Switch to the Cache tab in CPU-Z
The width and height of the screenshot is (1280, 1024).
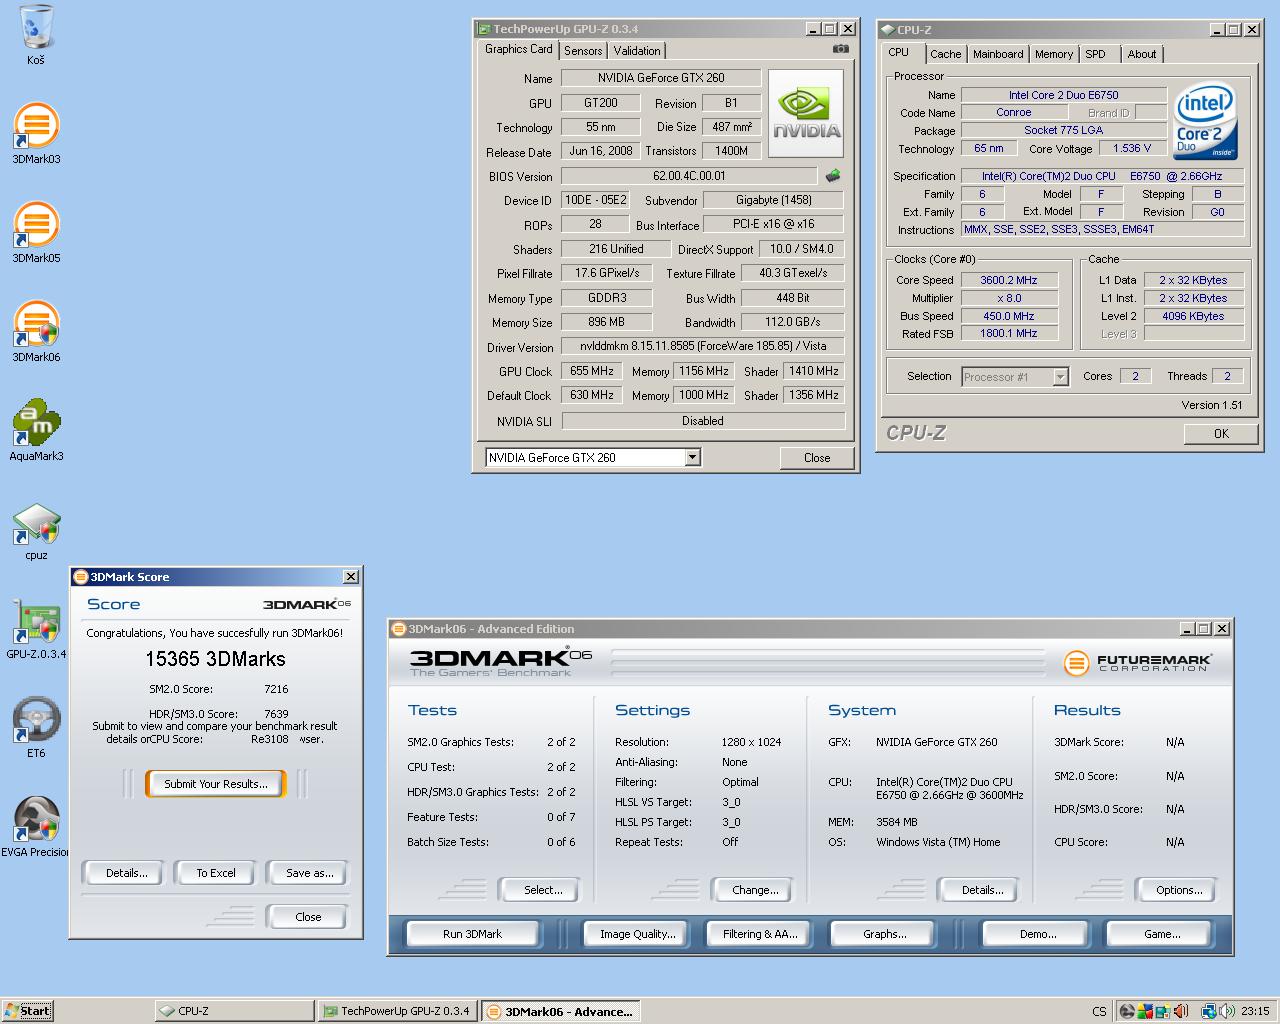945,54
